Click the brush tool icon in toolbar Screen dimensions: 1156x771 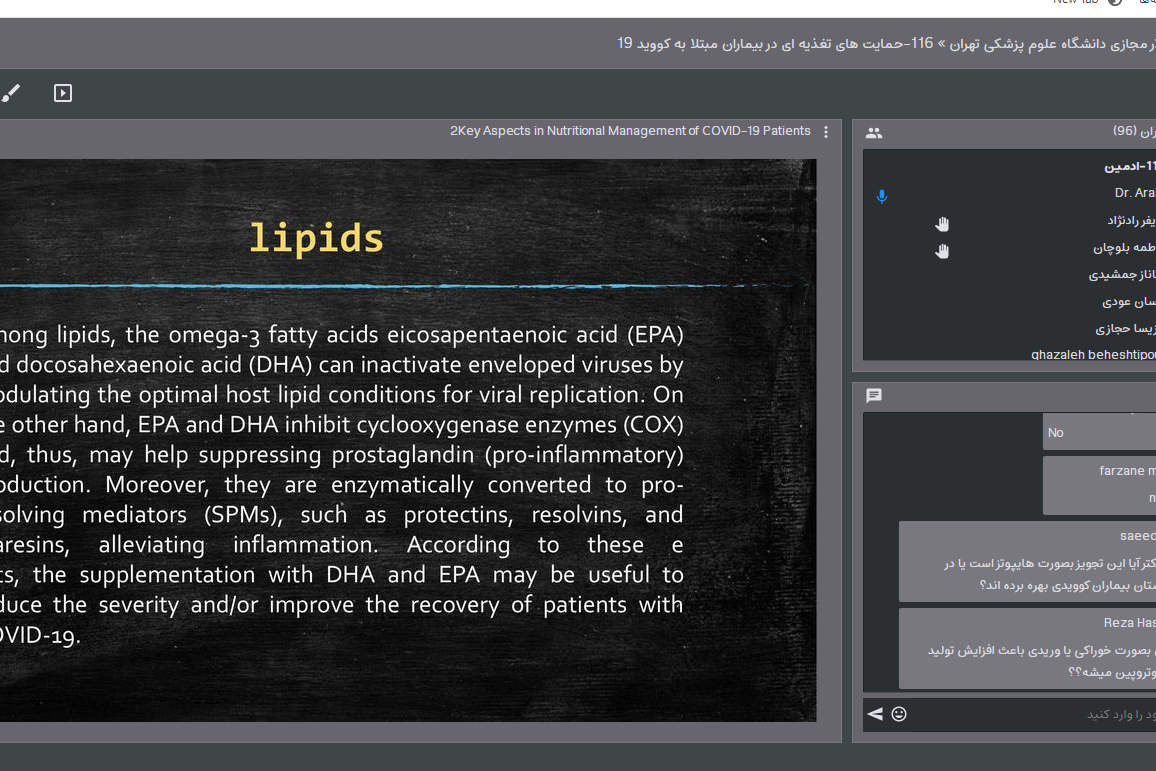[x=11, y=93]
